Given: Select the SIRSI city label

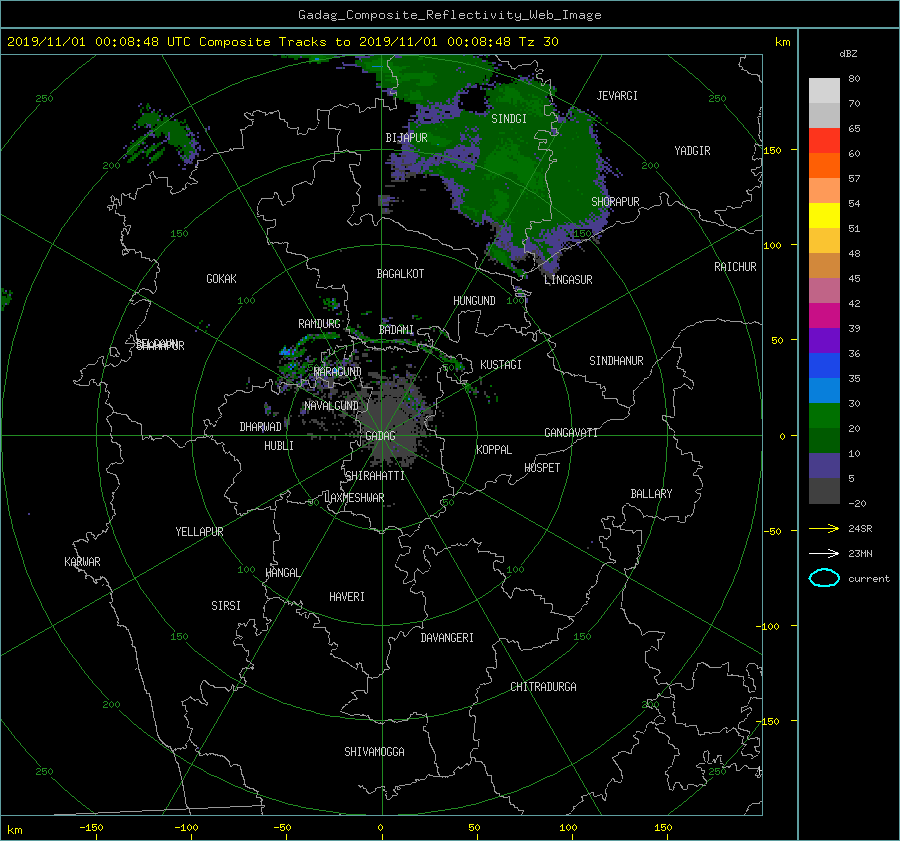Looking at the screenshot, I should [226, 606].
